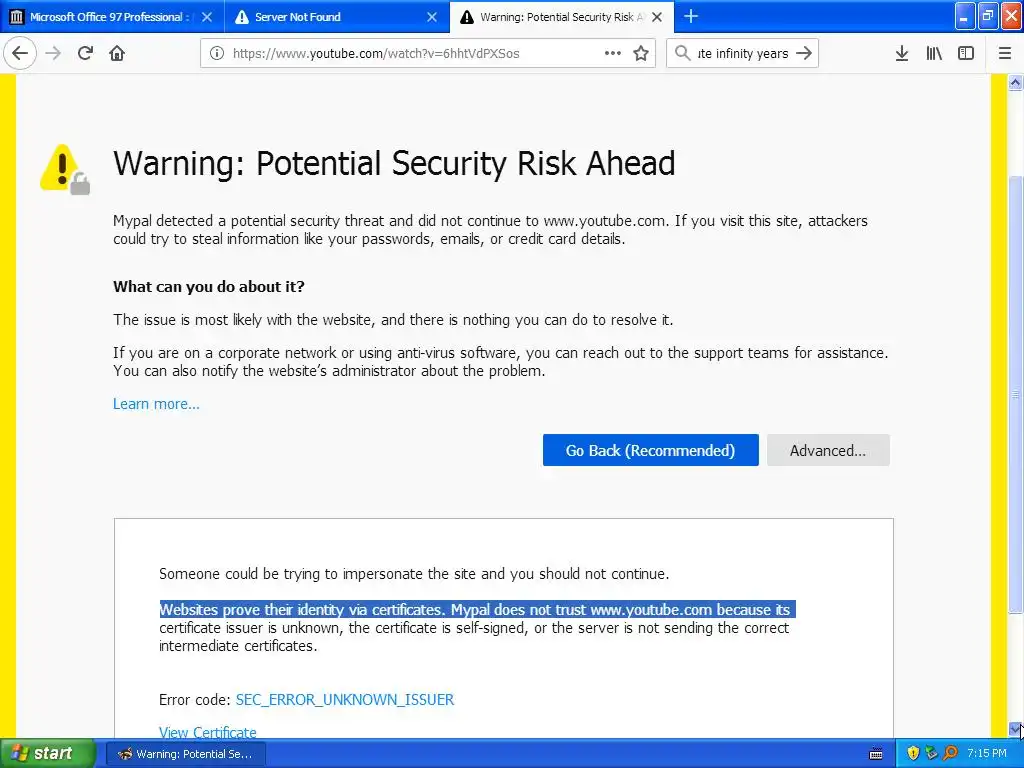Submit search with the arrow button
Viewport: 1024px width, 768px height.
pos(804,53)
